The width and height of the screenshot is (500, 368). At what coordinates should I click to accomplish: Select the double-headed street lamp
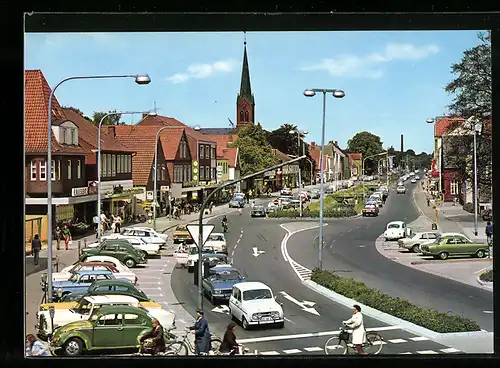click(324, 93)
